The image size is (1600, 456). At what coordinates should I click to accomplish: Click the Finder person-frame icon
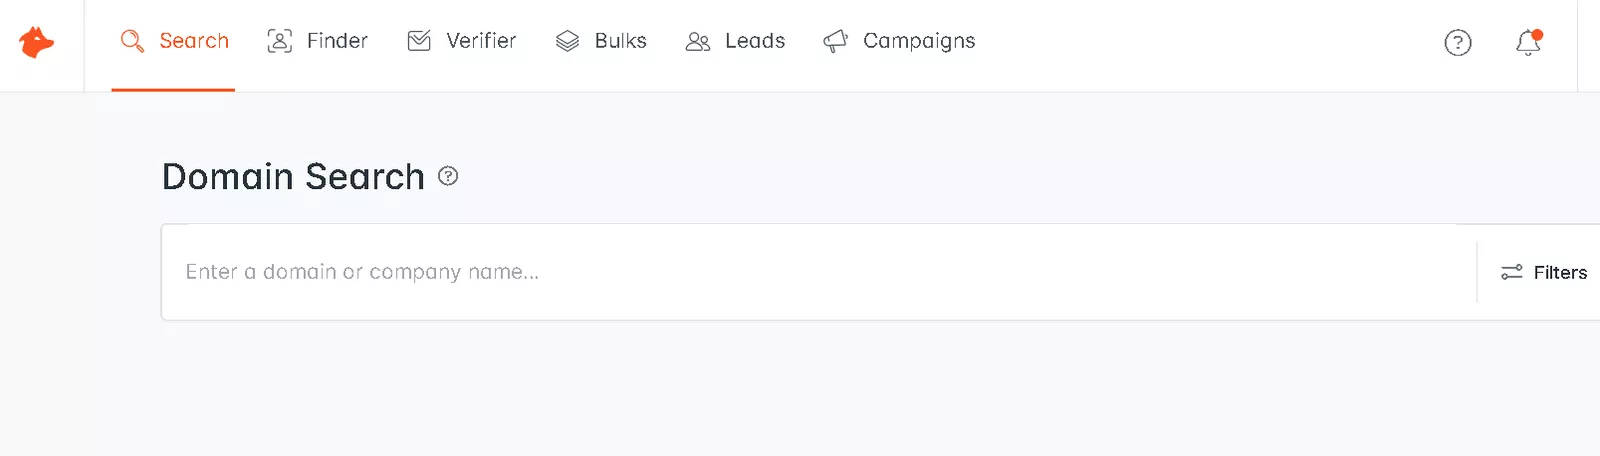[x=280, y=41]
